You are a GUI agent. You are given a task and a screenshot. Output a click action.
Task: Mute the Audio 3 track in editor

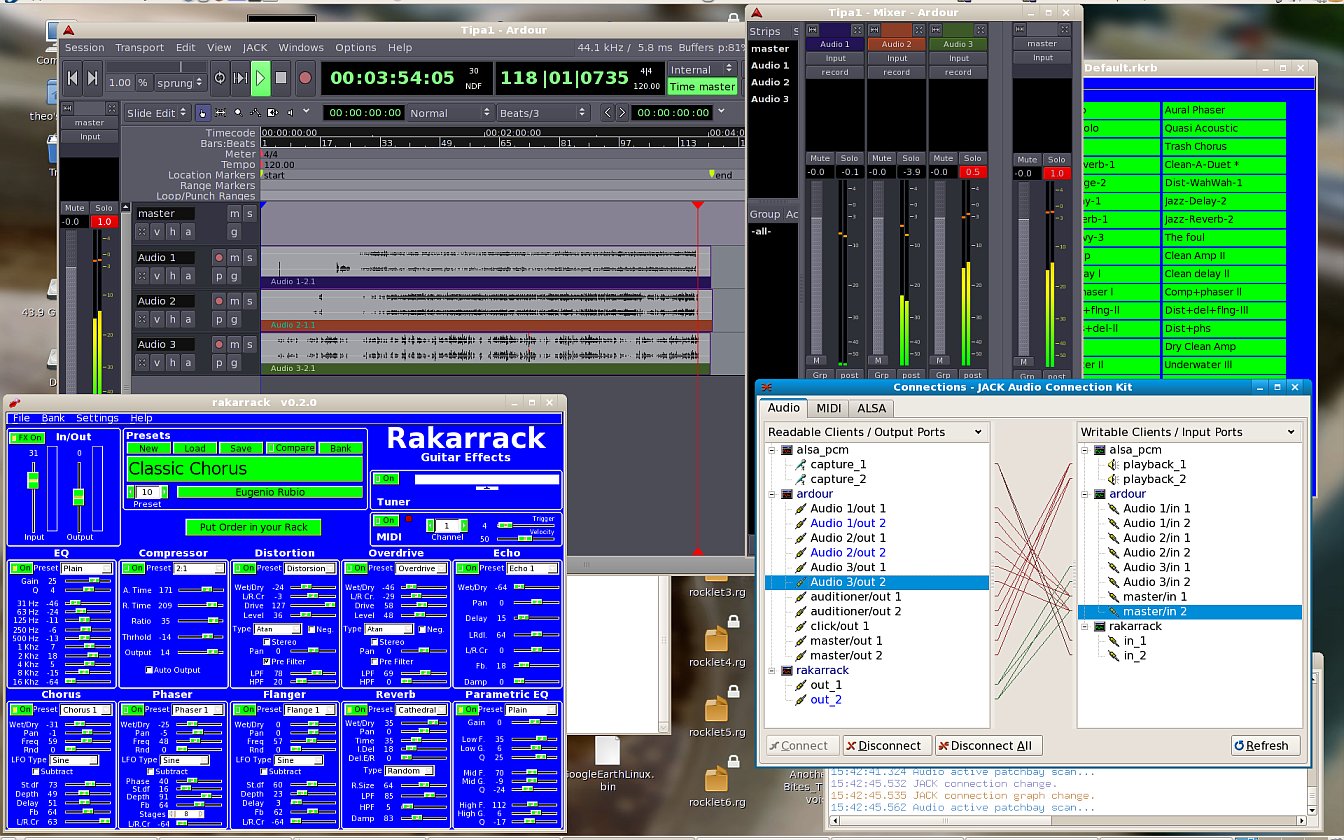tap(234, 344)
